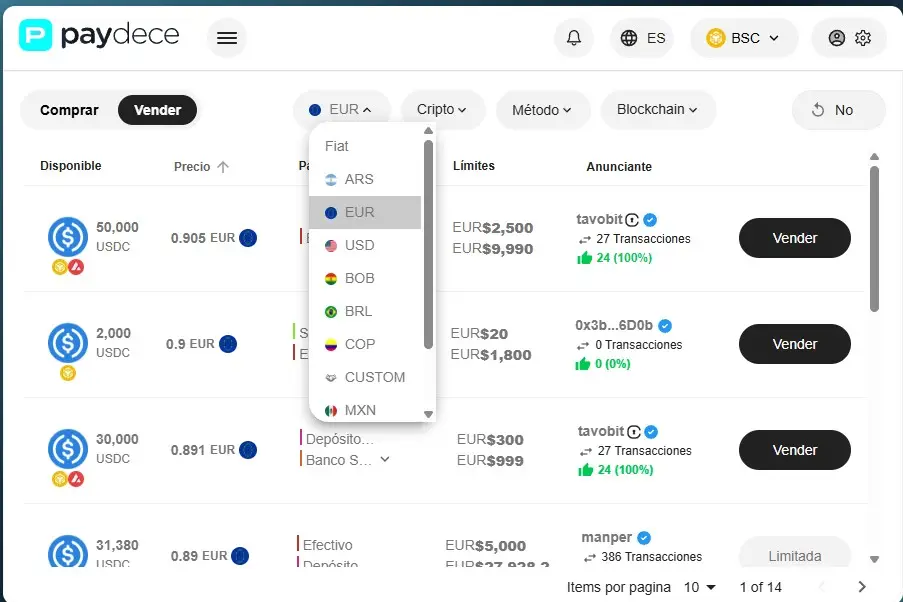Switch to Comprar mode
Image resolution: width=903 pixels, height=602 pixels.
click(69, 110)
